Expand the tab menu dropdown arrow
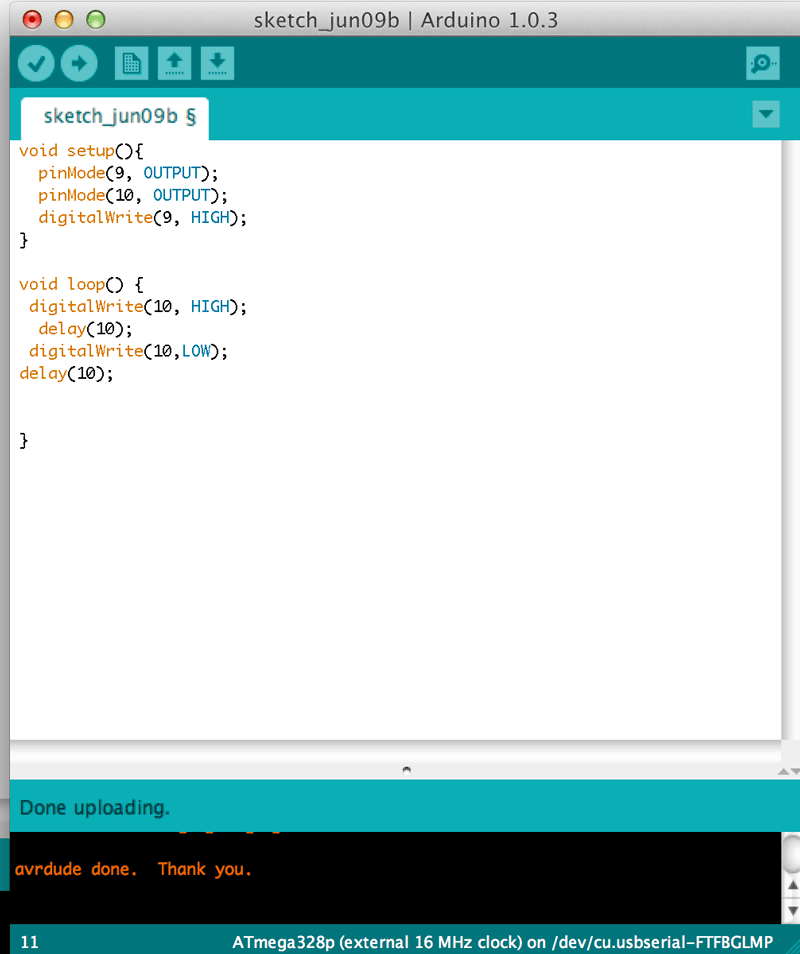The height and width of the screenshot is (954, 800). click(766, 114)
